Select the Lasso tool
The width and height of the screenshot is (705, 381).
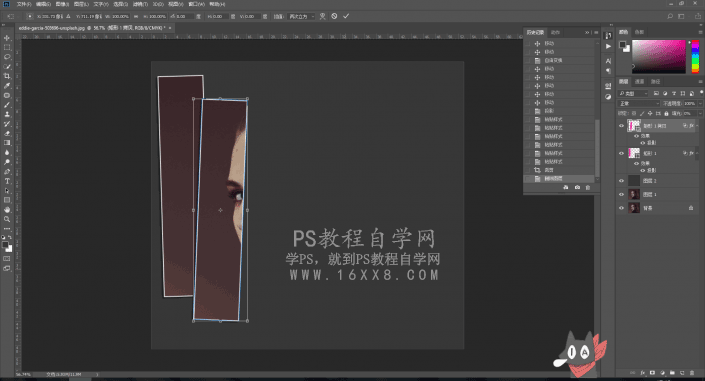pyautogui.click(x=7, y=57)
